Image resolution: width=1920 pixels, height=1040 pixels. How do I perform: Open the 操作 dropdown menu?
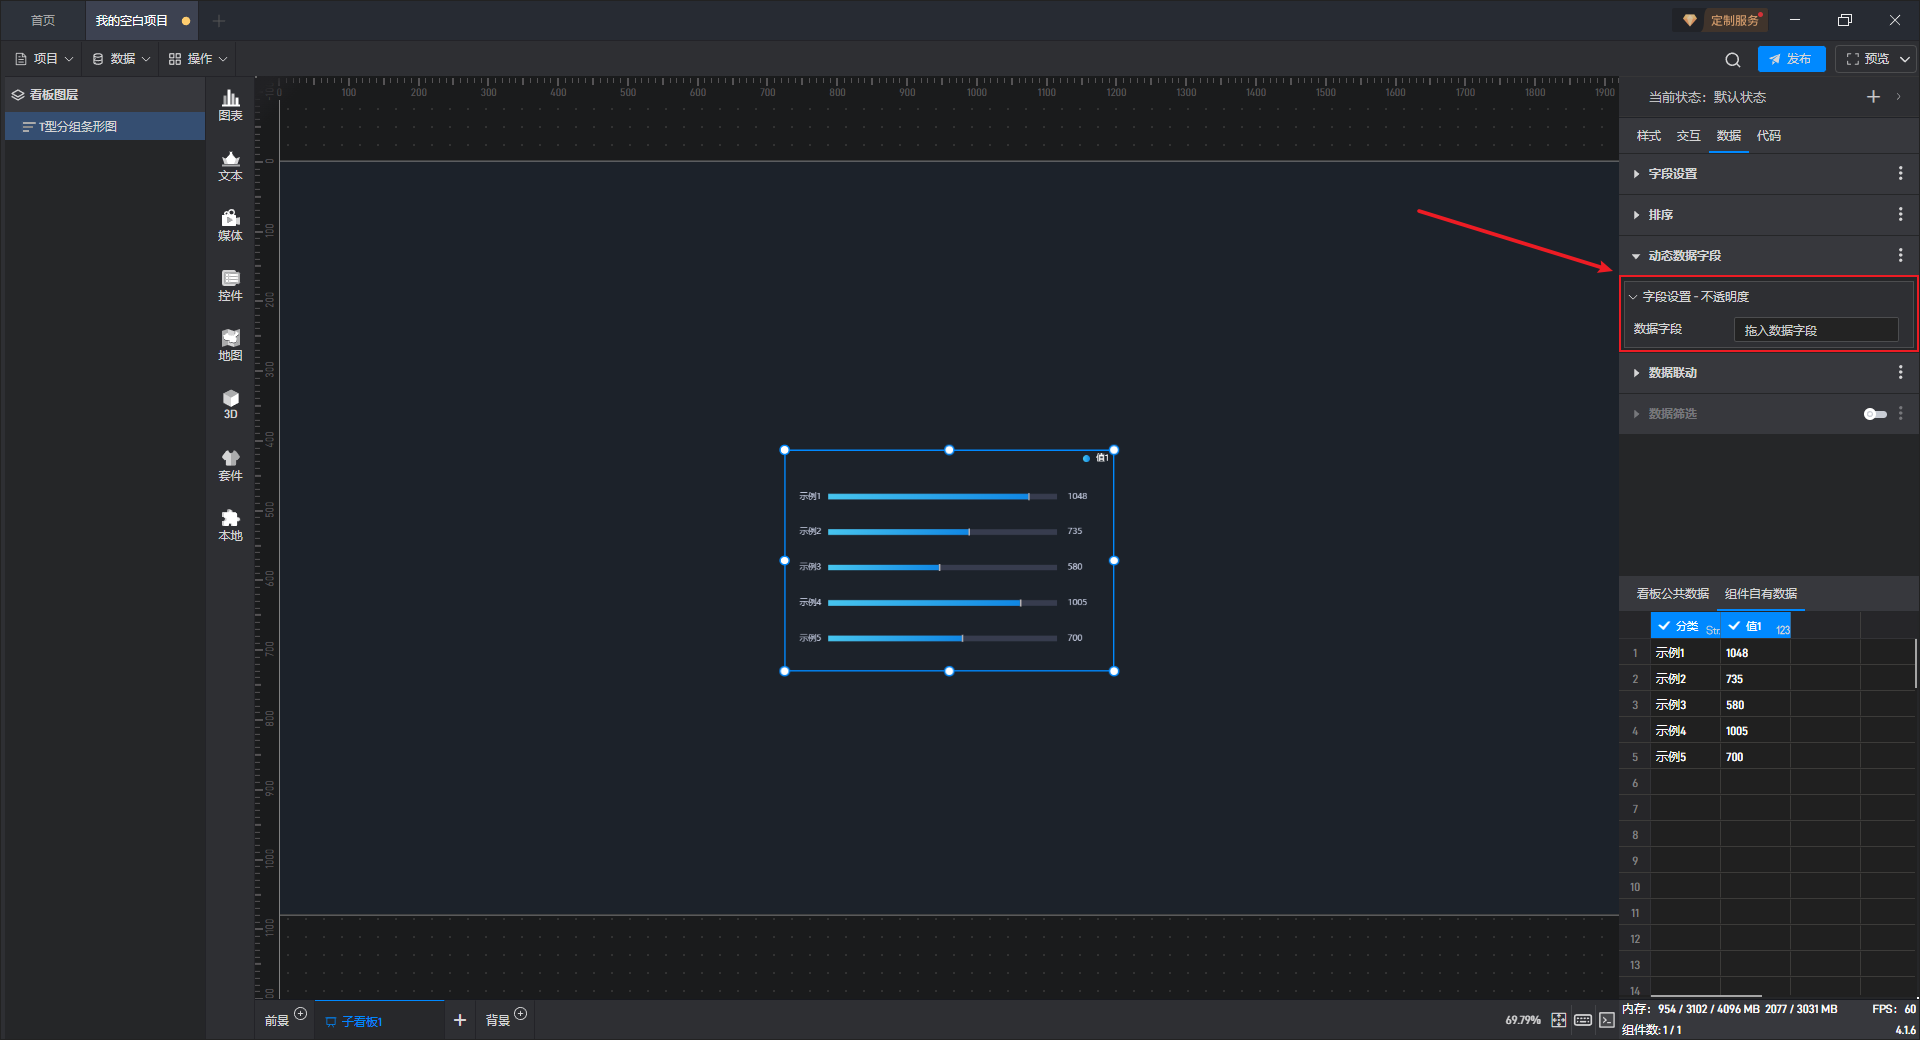(x=198, y=59)
